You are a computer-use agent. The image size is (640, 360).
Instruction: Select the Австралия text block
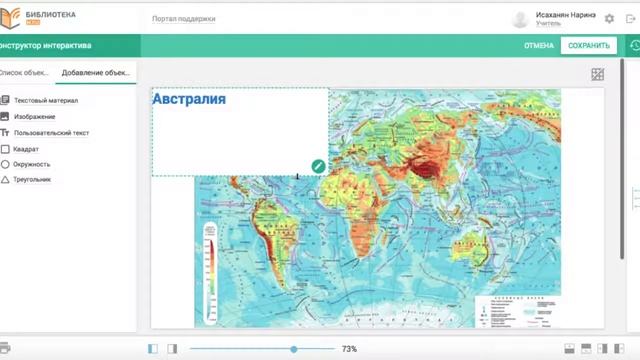point(240,132)
